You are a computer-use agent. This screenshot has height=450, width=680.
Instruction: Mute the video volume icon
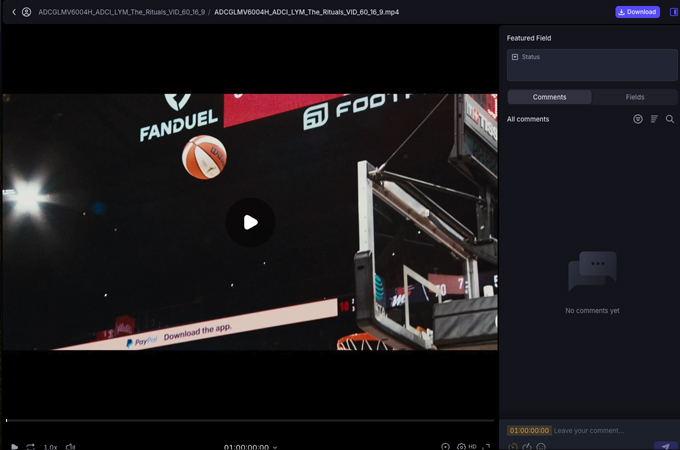point(70,447)
